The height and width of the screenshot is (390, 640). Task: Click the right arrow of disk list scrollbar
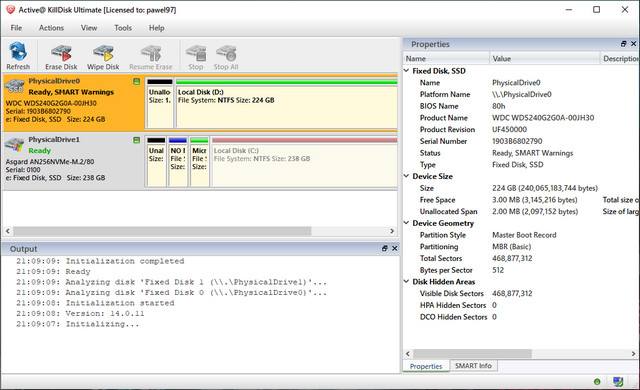[x=392, y=231]
